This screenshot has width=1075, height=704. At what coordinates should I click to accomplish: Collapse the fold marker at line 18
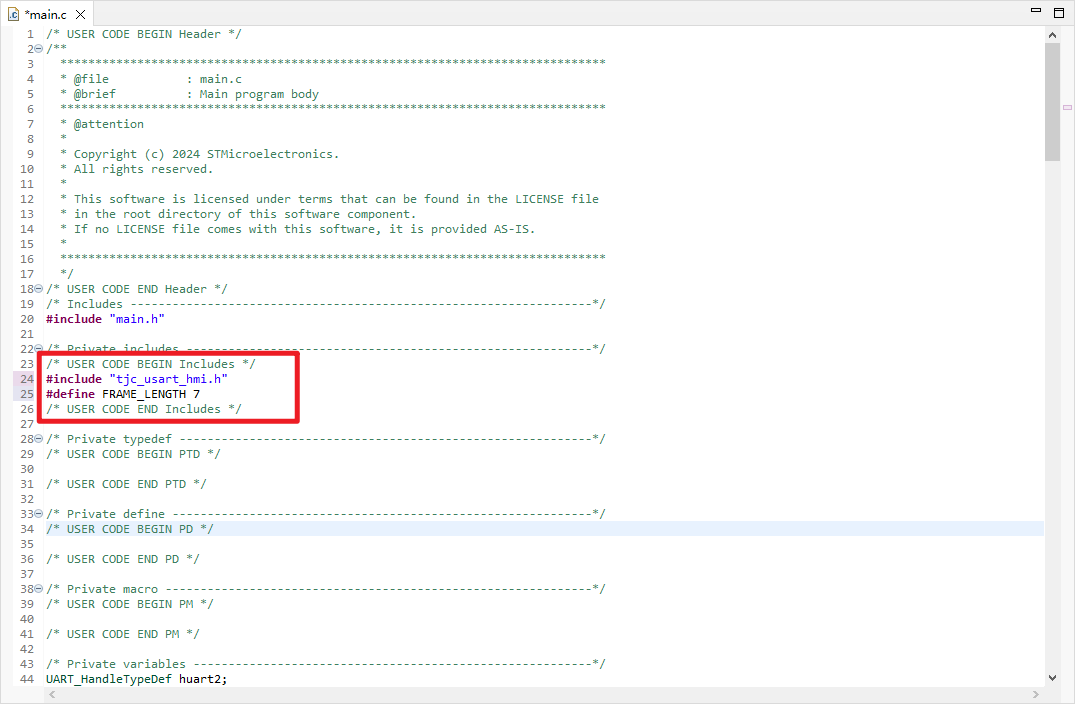pyautogui.click(x=39, y=289)
